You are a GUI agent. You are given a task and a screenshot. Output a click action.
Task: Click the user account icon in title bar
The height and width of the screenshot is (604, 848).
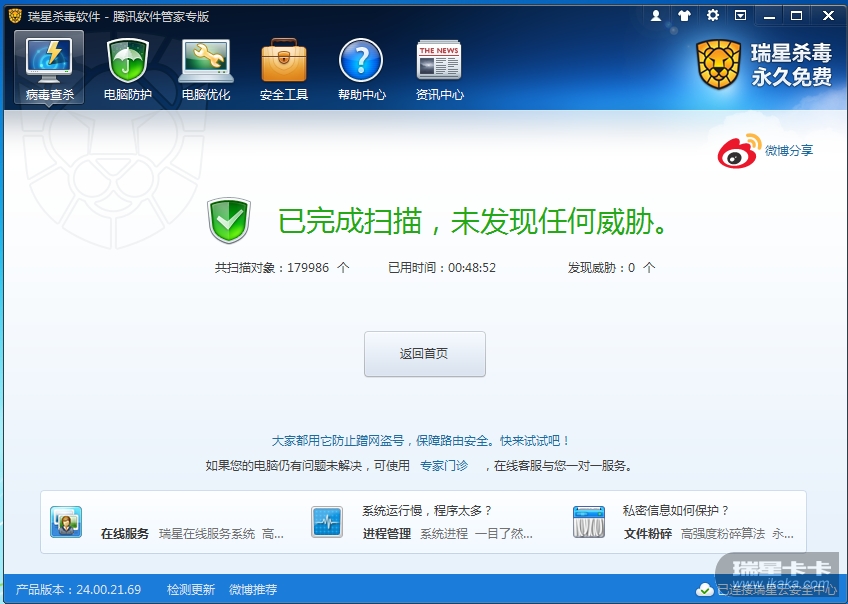[656, 16]
